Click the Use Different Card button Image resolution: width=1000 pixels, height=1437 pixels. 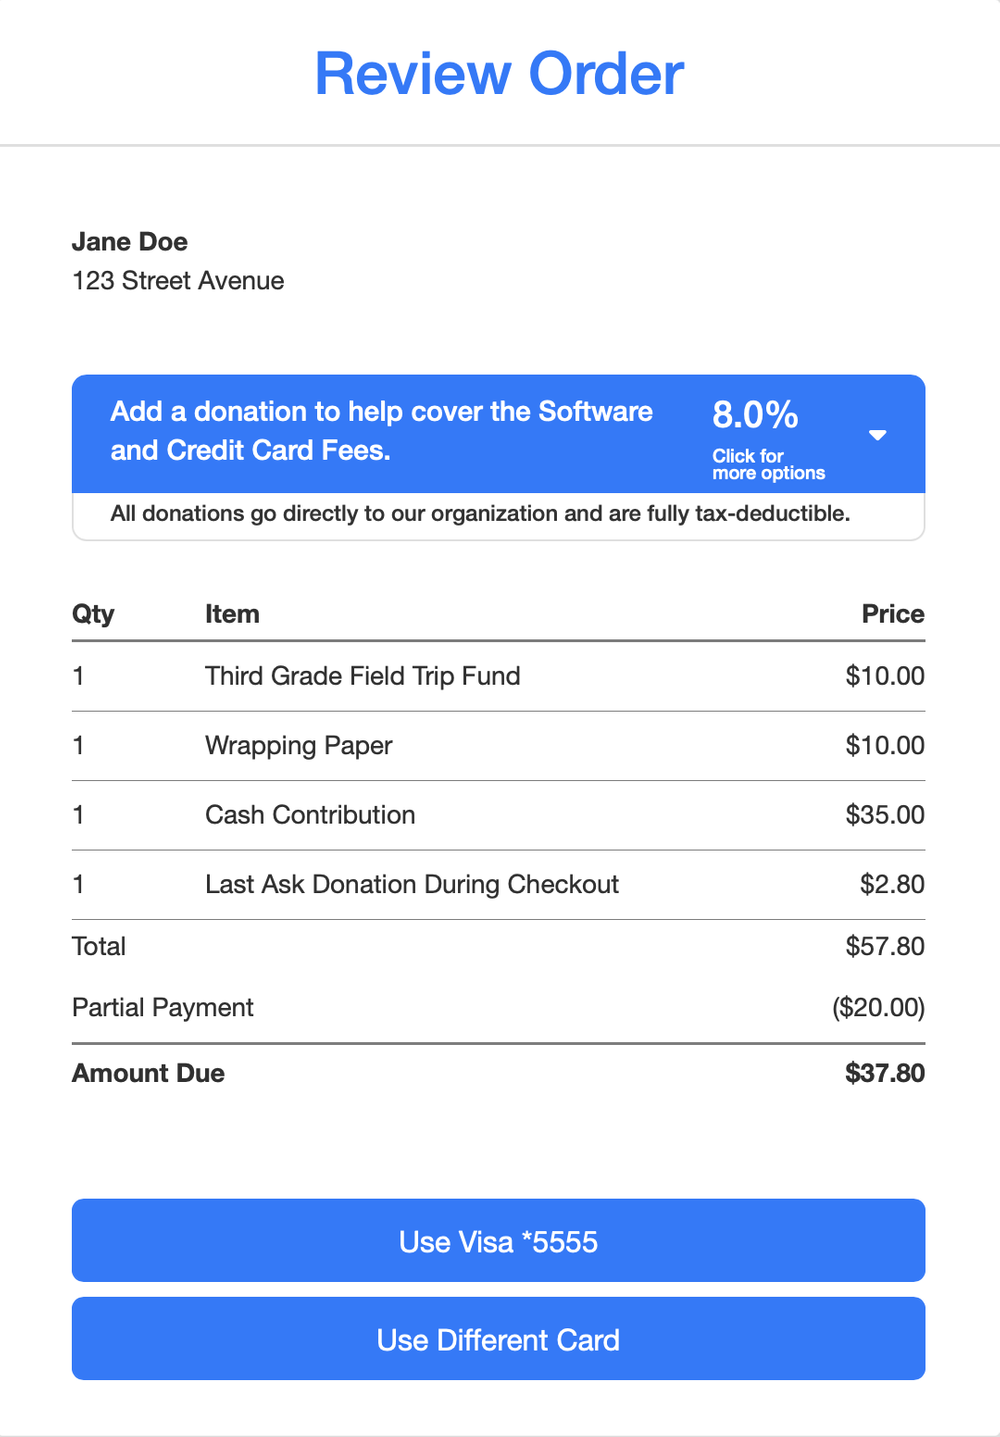[498, 1338]
